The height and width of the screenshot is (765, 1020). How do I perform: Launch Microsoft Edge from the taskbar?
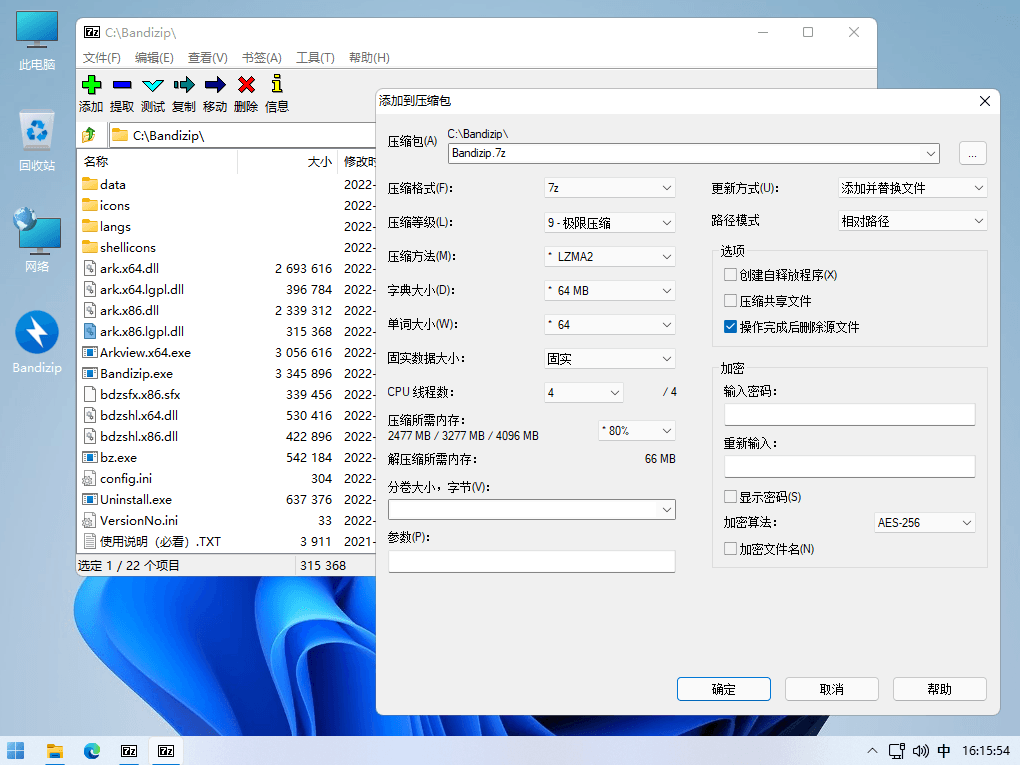92,751
